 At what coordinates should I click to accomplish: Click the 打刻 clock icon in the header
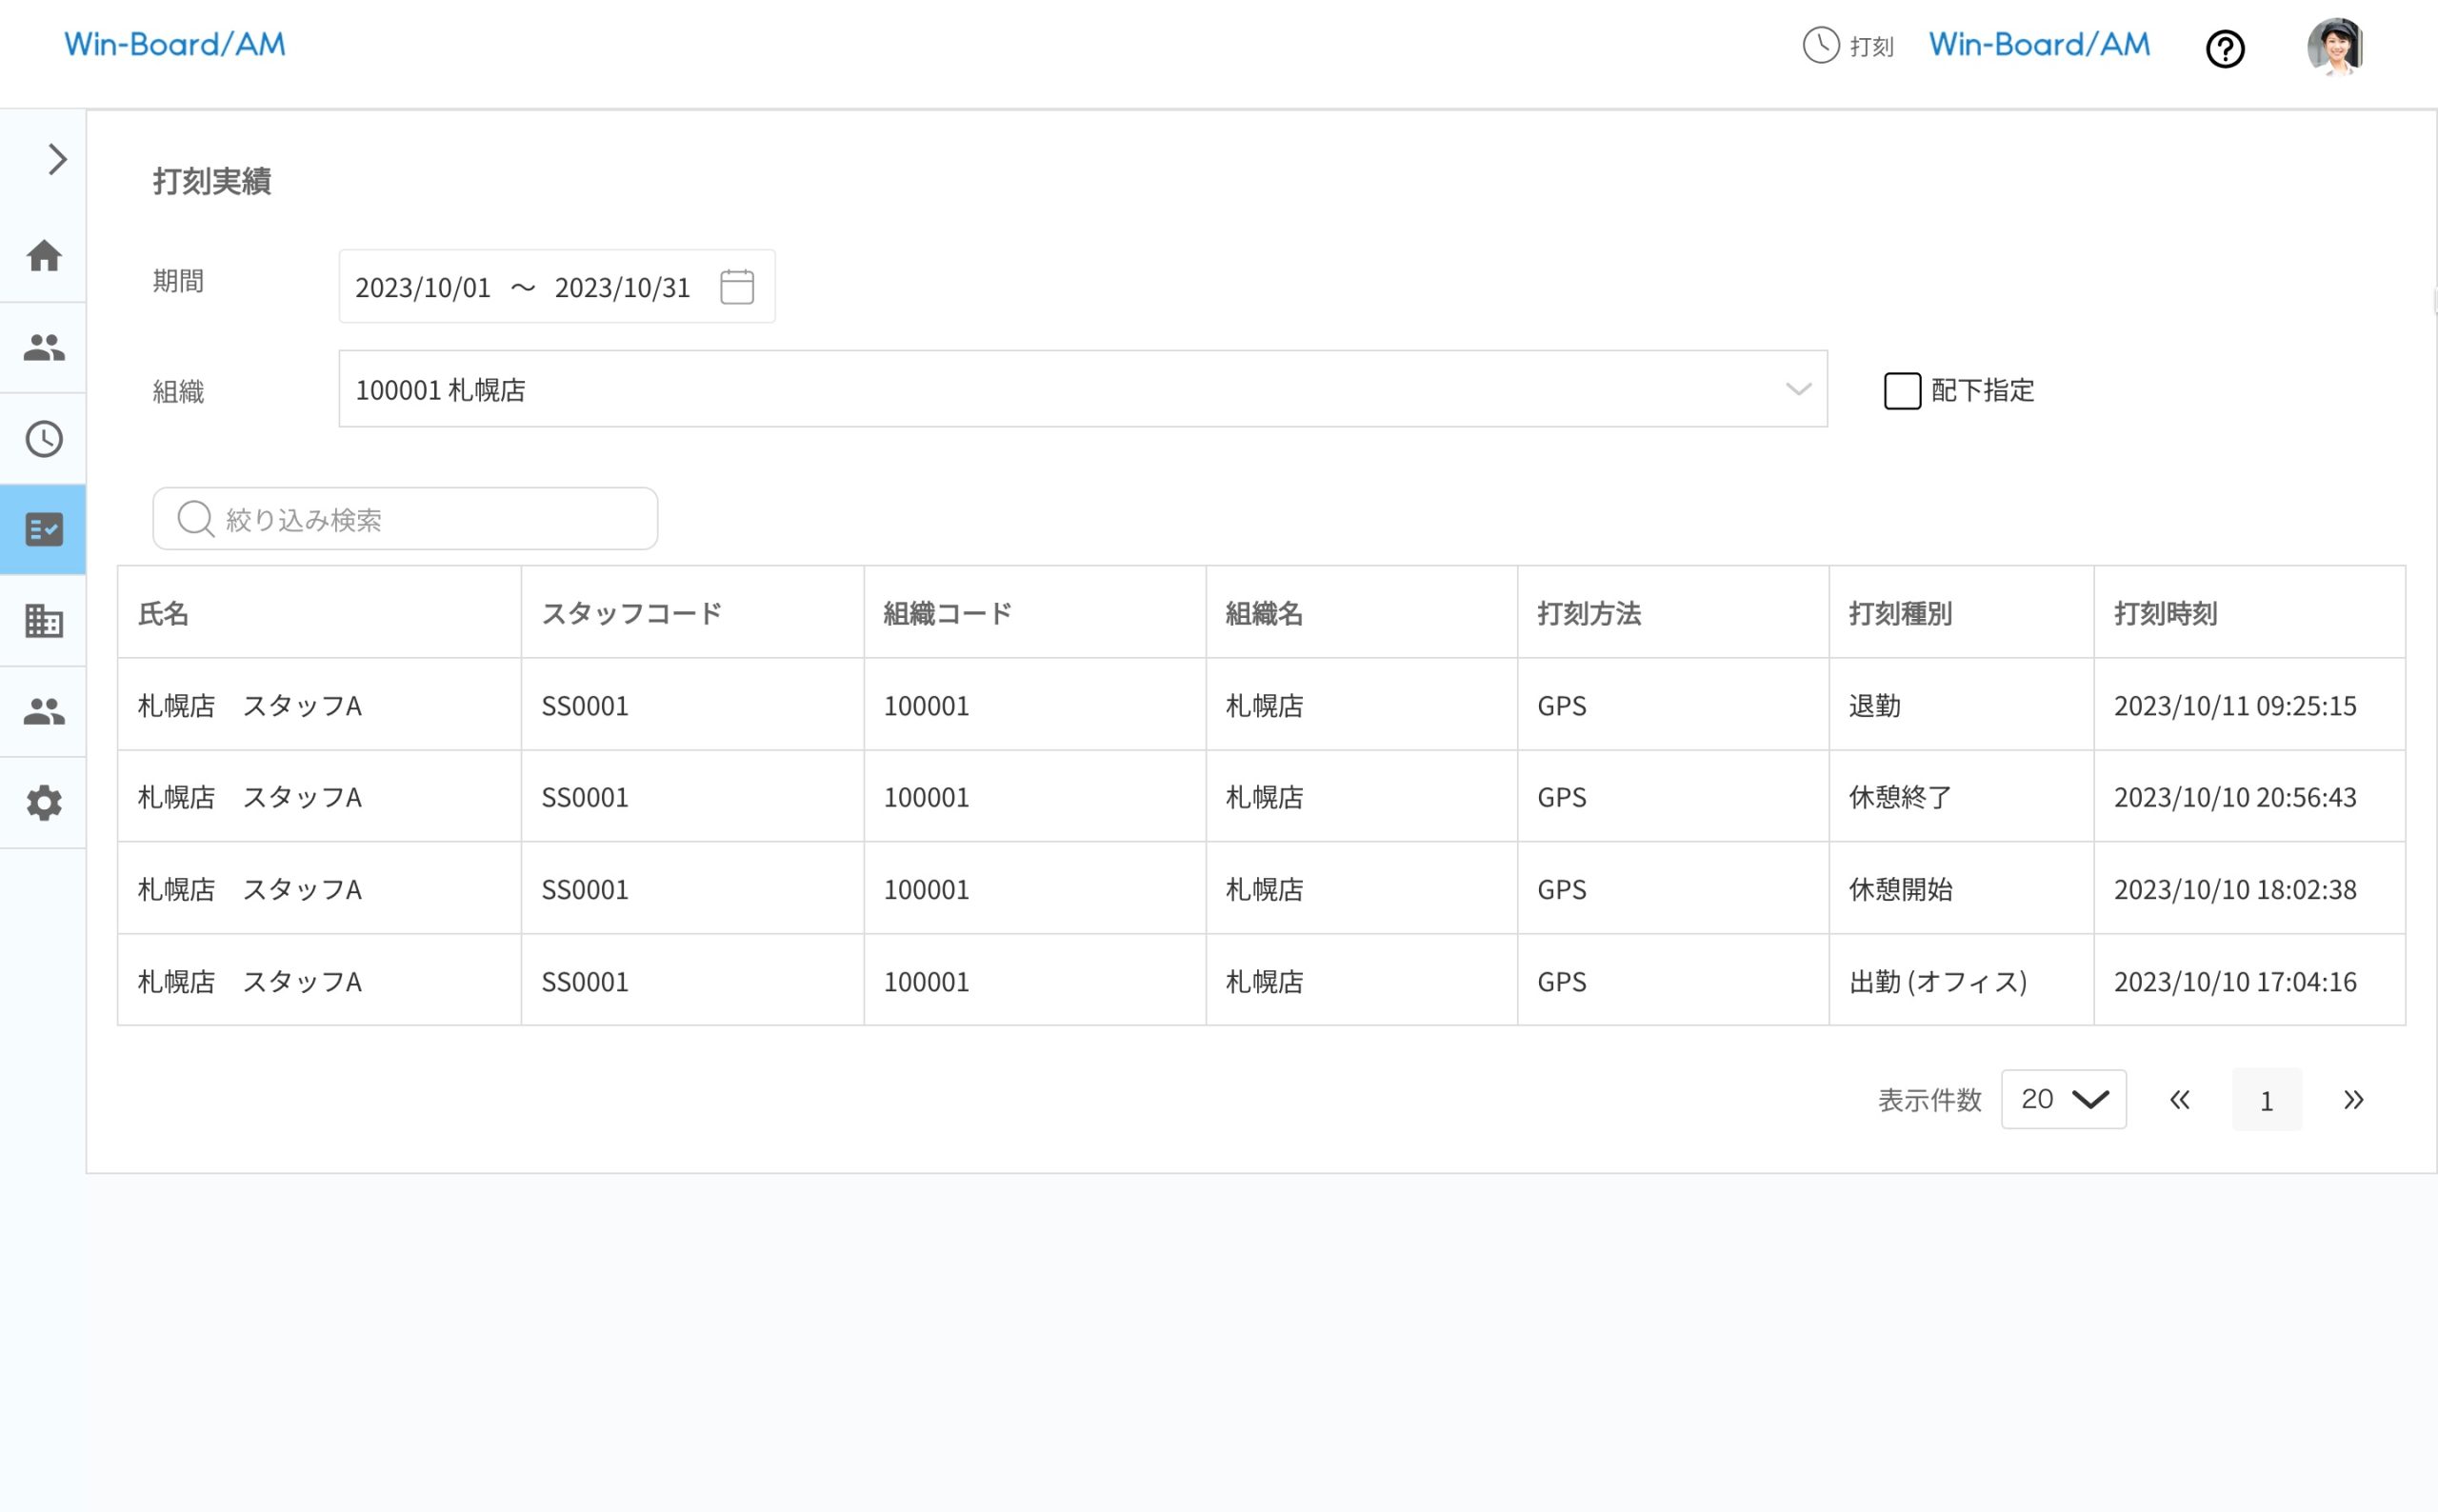[1820, 45]
